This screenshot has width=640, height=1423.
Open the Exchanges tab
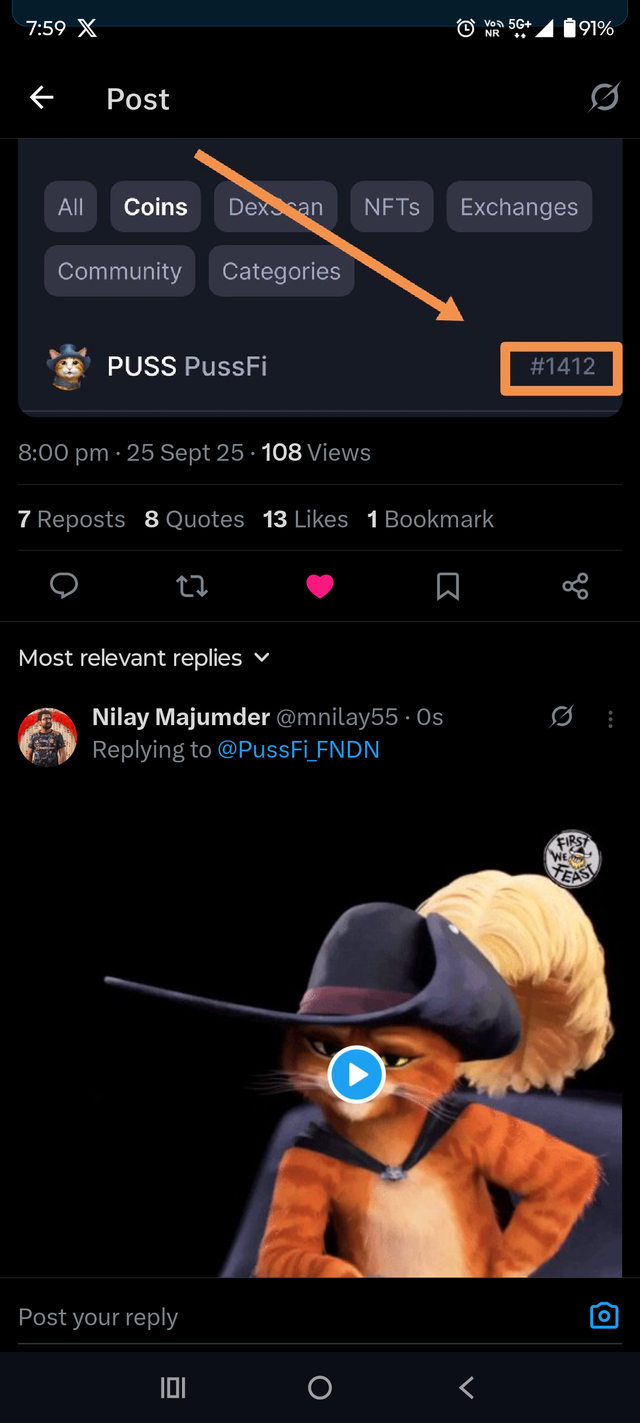518,207
